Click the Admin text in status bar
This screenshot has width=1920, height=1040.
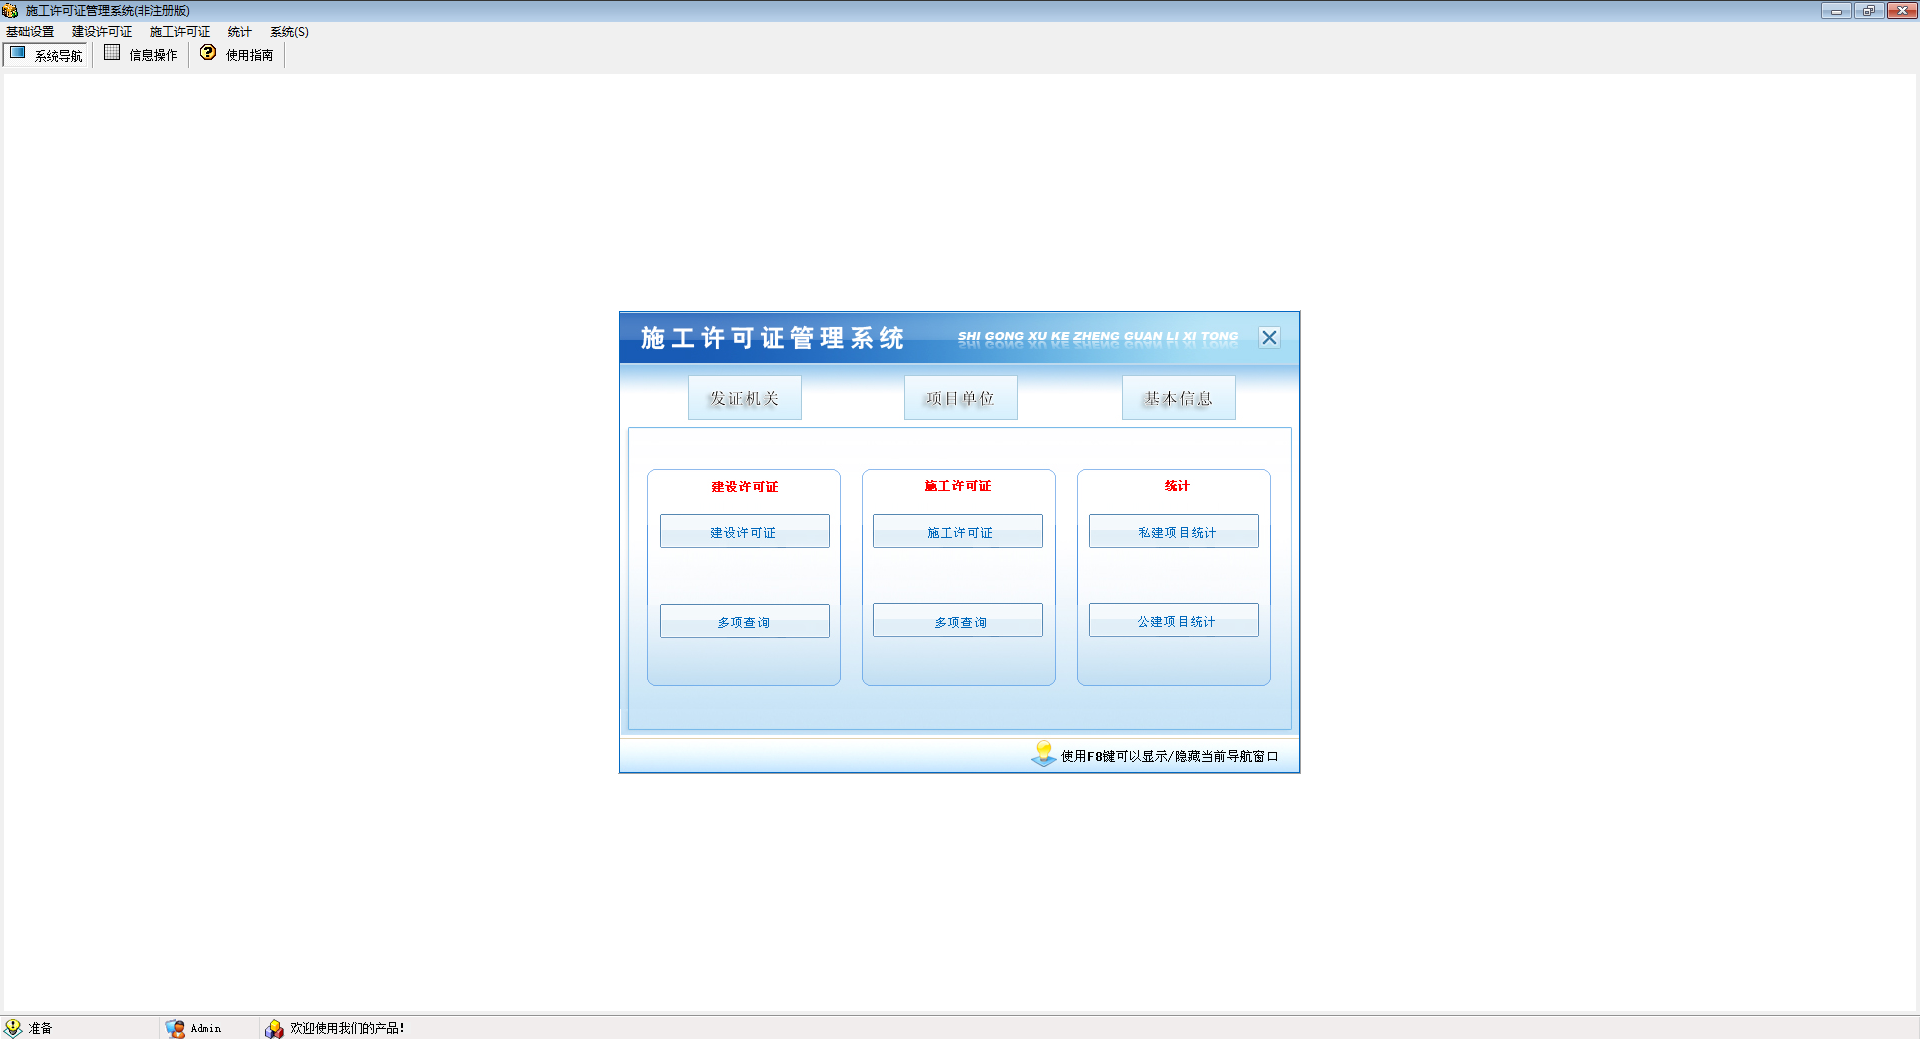point(206,1028)
